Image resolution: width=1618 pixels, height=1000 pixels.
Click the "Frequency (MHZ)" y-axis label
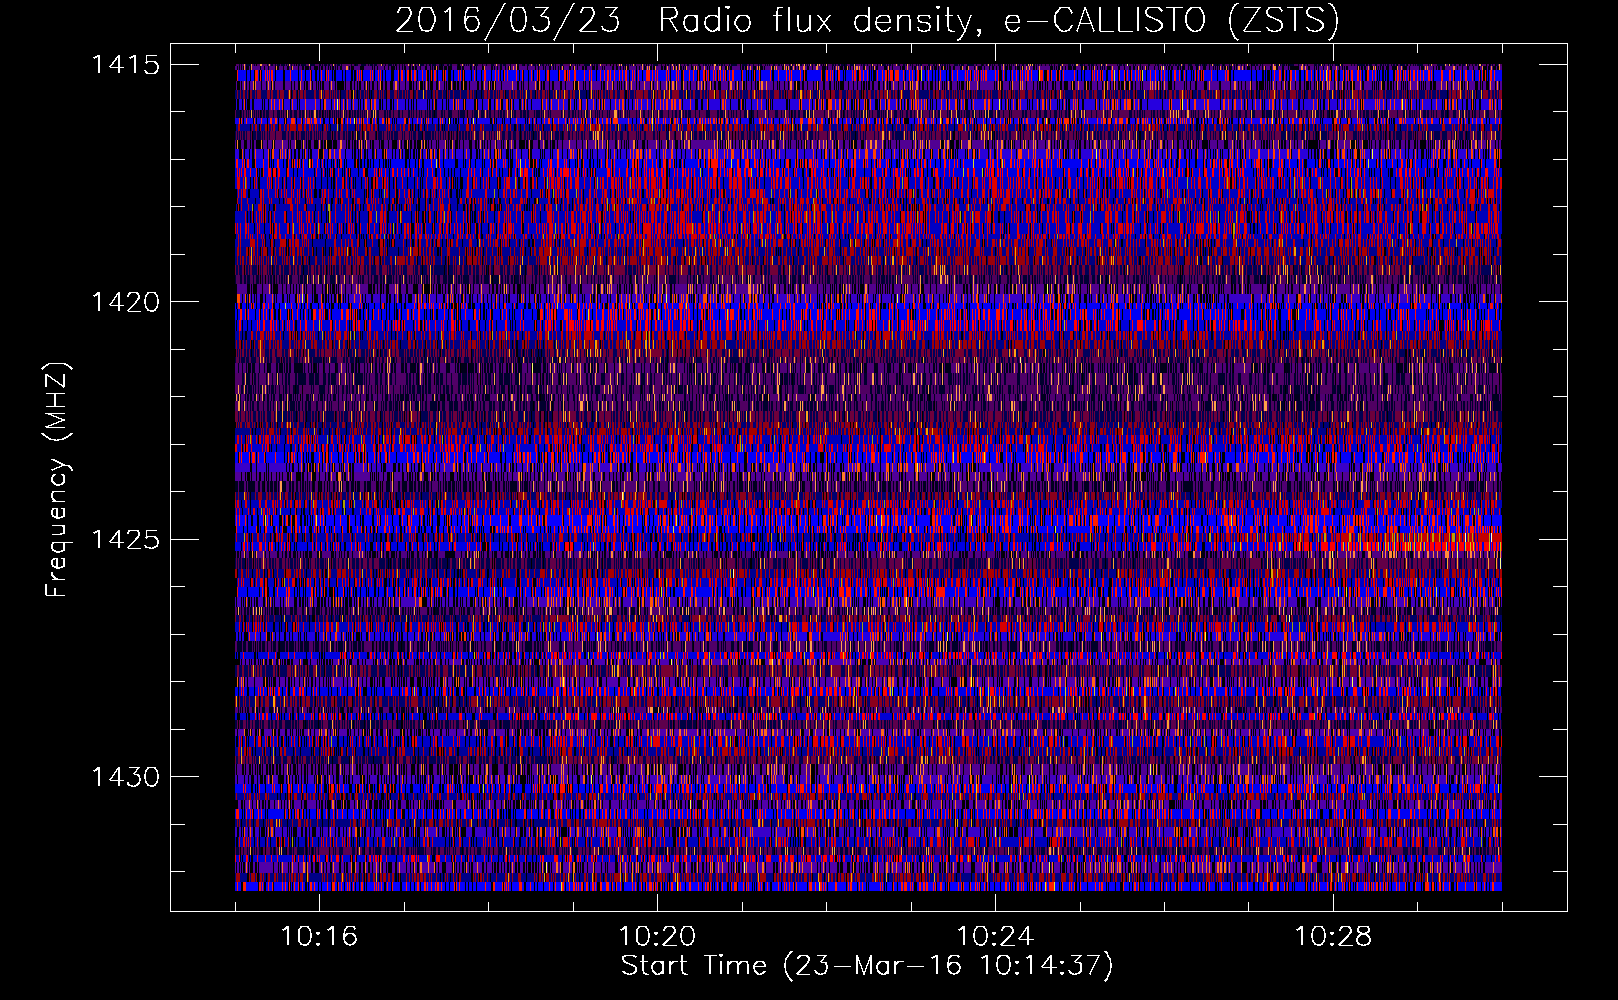[x=57, y=480]
